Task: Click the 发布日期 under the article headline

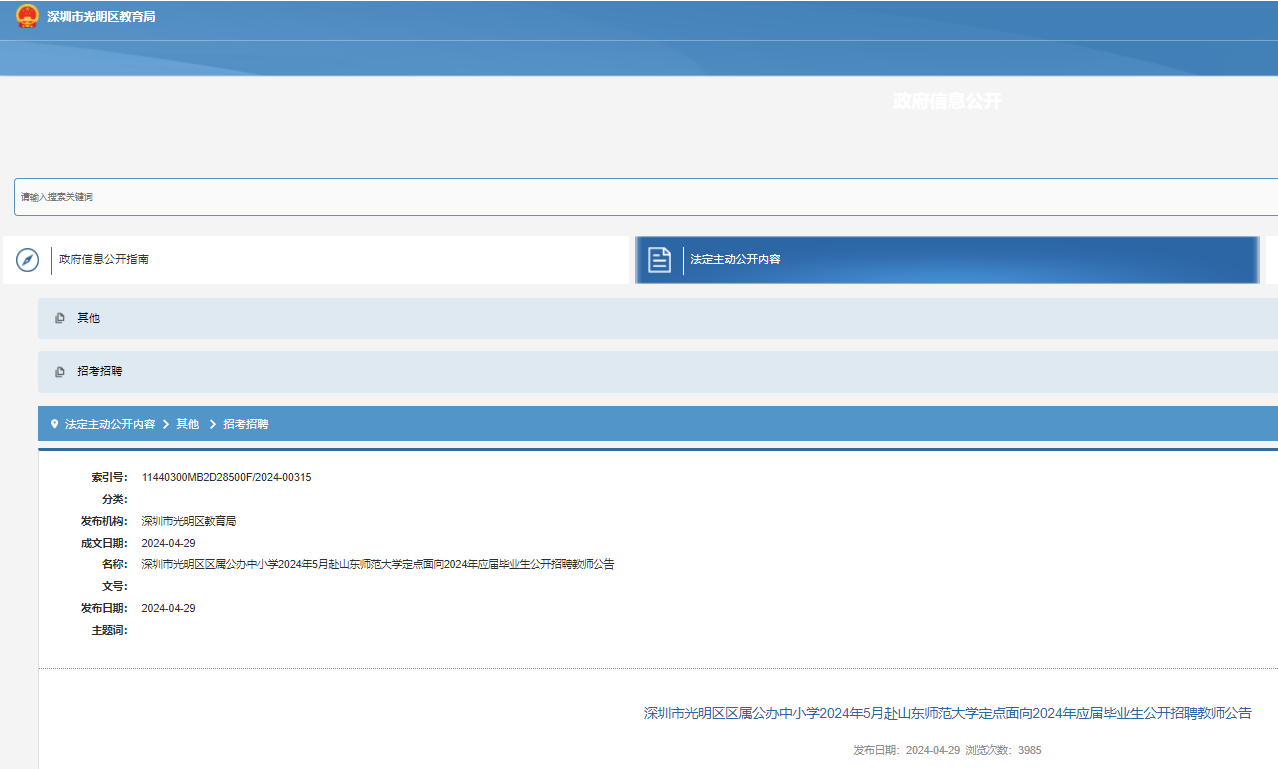Action: pos(906,750)
